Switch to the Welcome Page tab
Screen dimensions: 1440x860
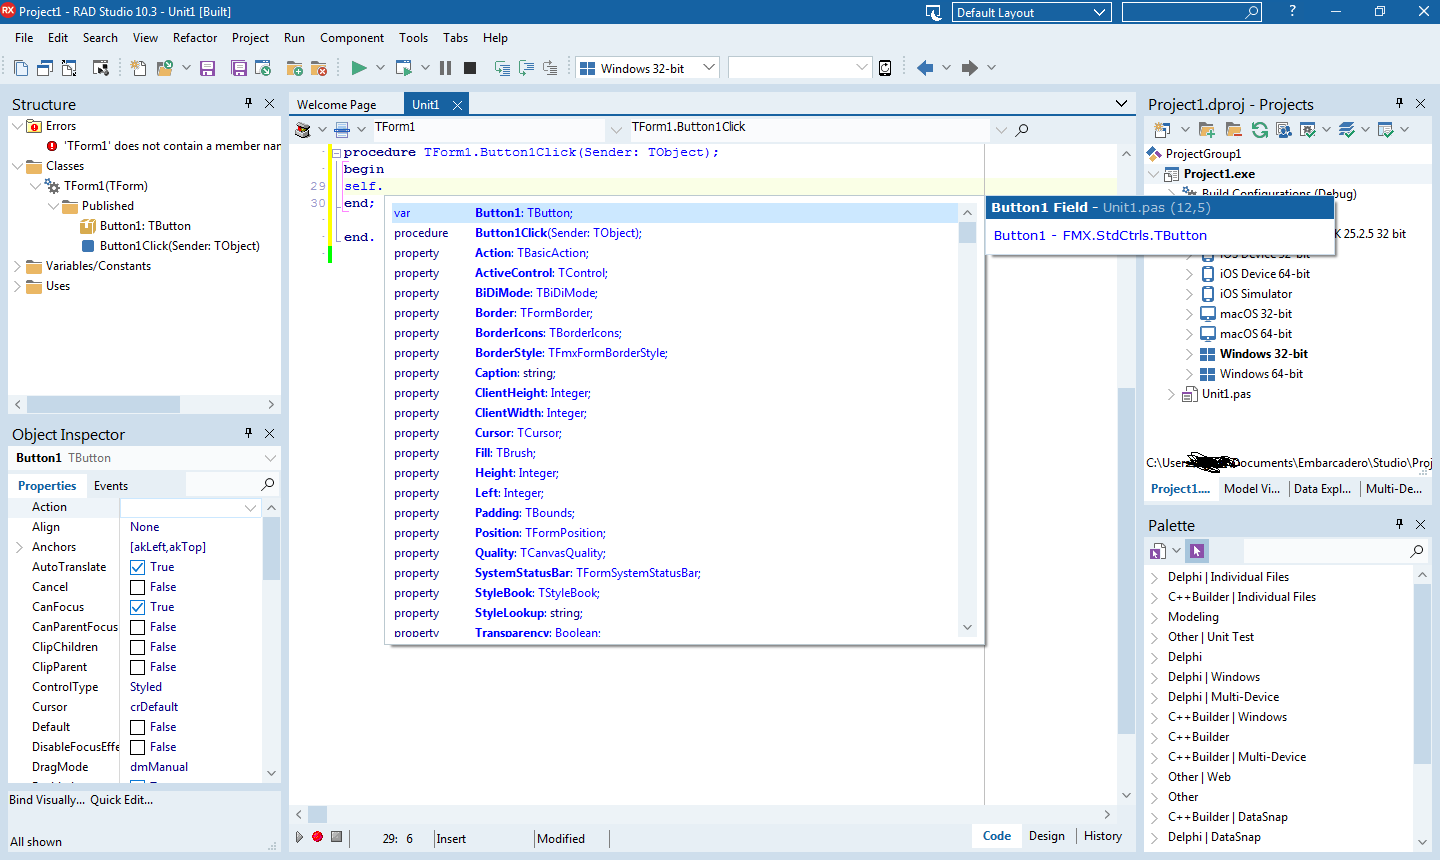(337, 104)
